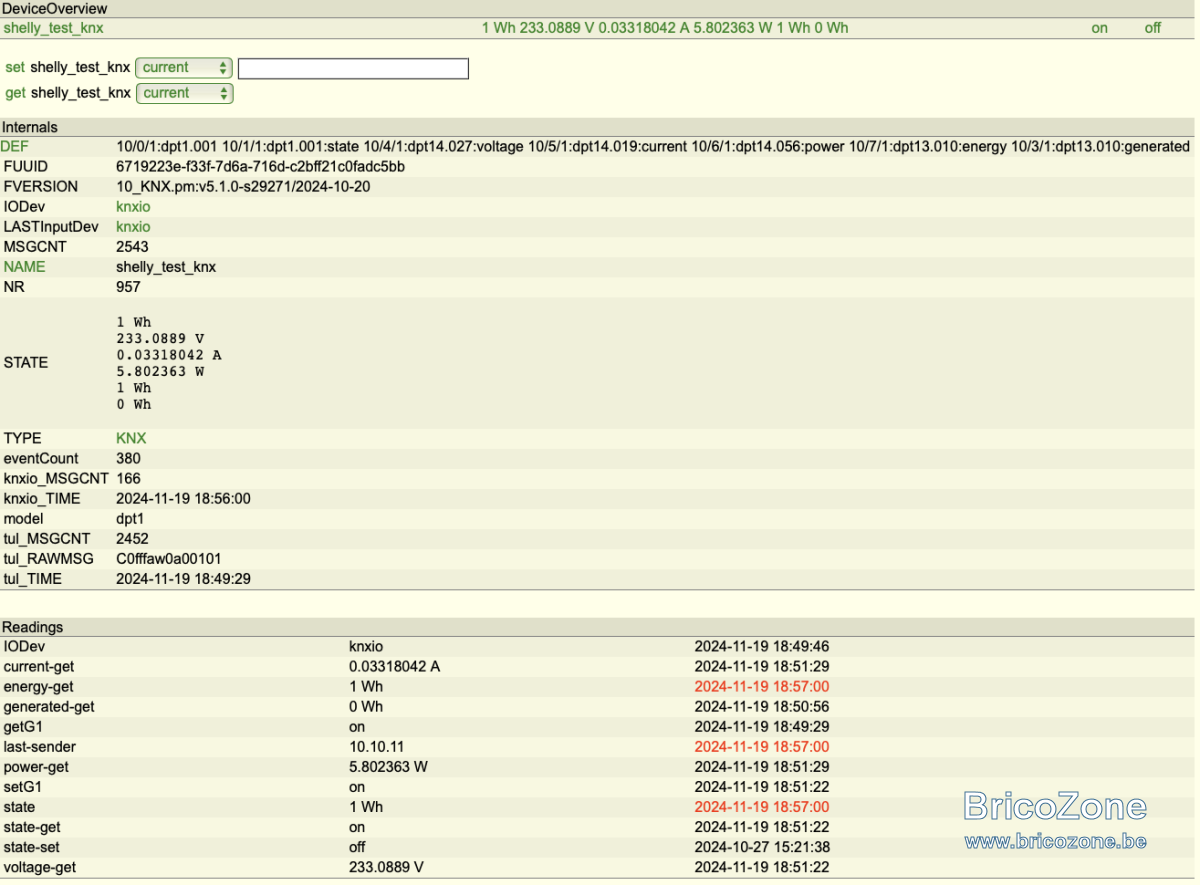Image resolution: width=1200 pixels, height=885 pixels.
Task: Click the energy-get reading name
Action: tap(38, 686)
